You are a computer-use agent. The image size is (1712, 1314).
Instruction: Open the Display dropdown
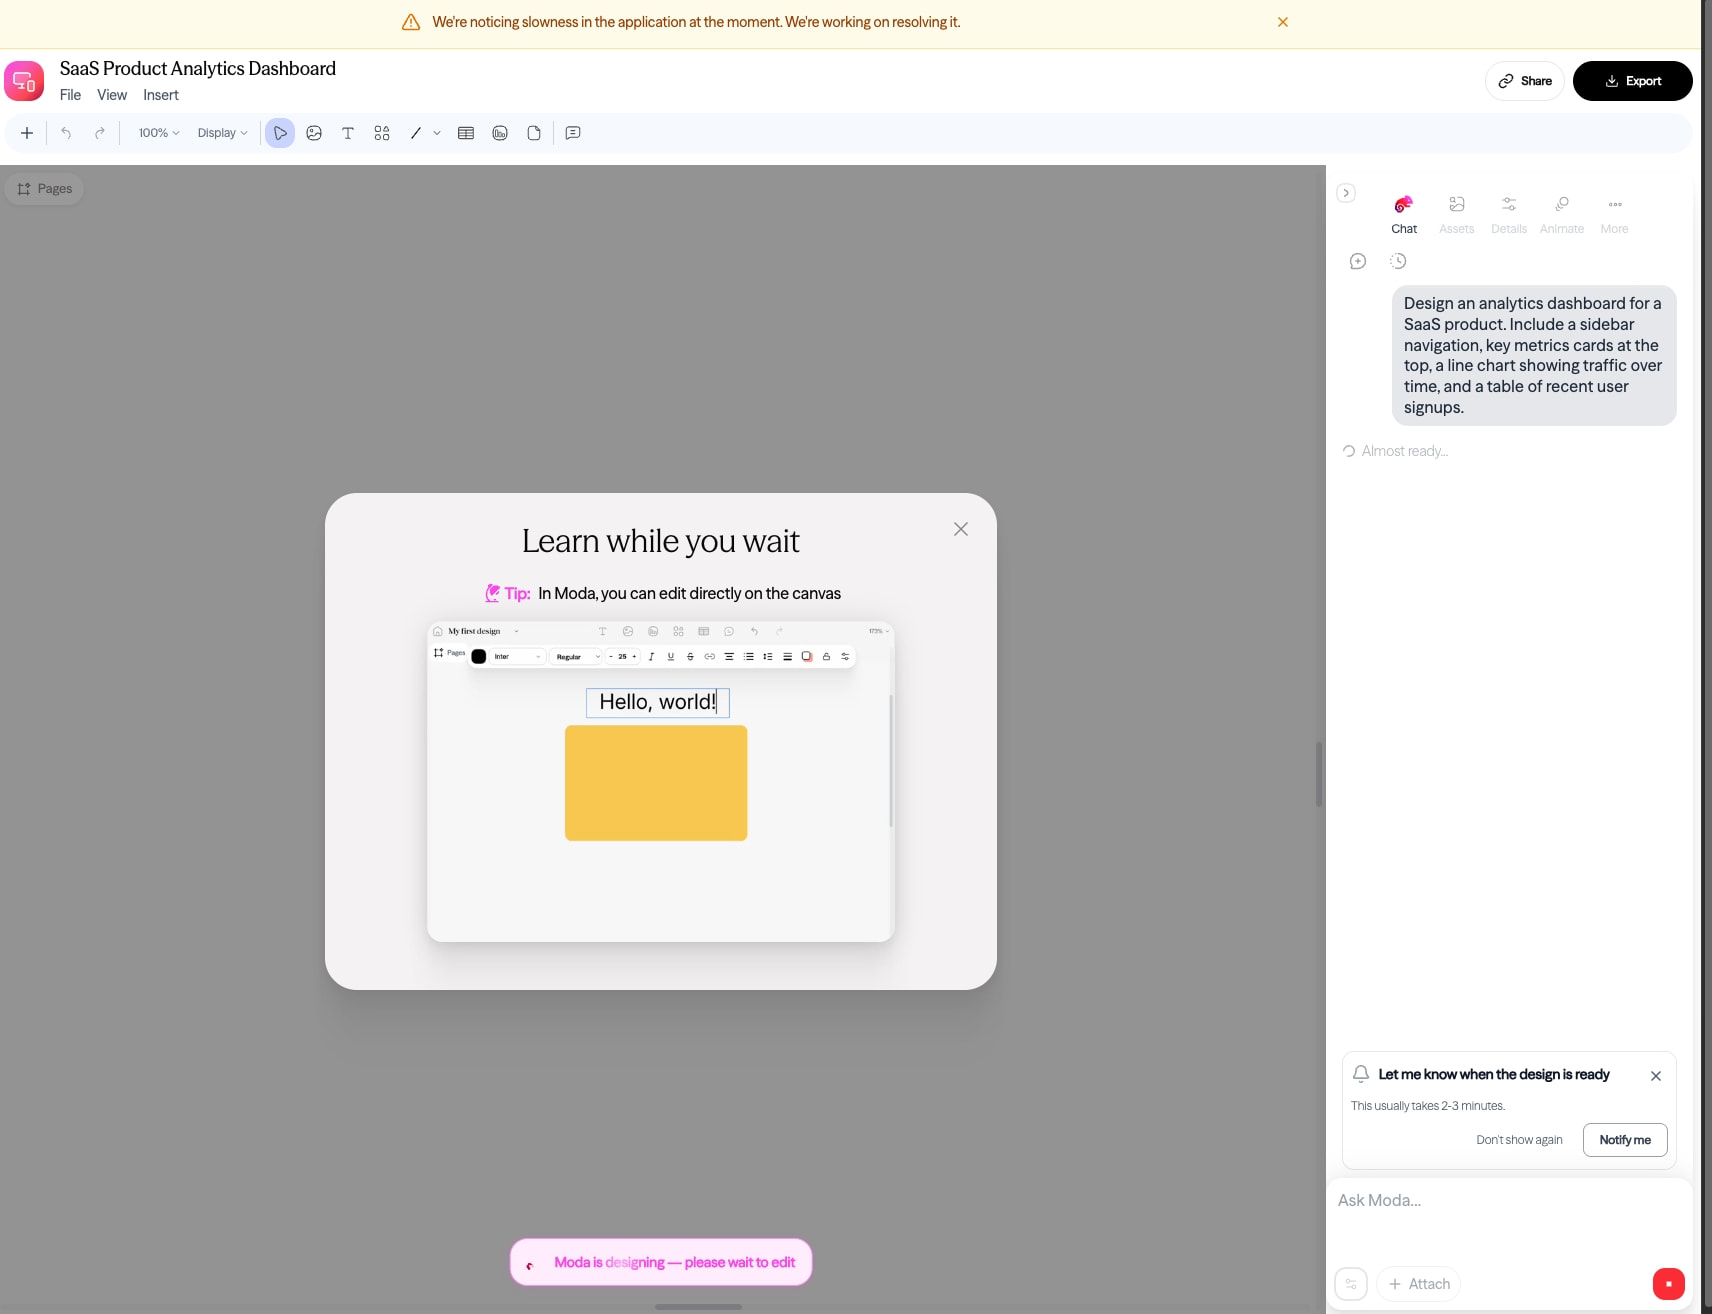tap(222, 133)
